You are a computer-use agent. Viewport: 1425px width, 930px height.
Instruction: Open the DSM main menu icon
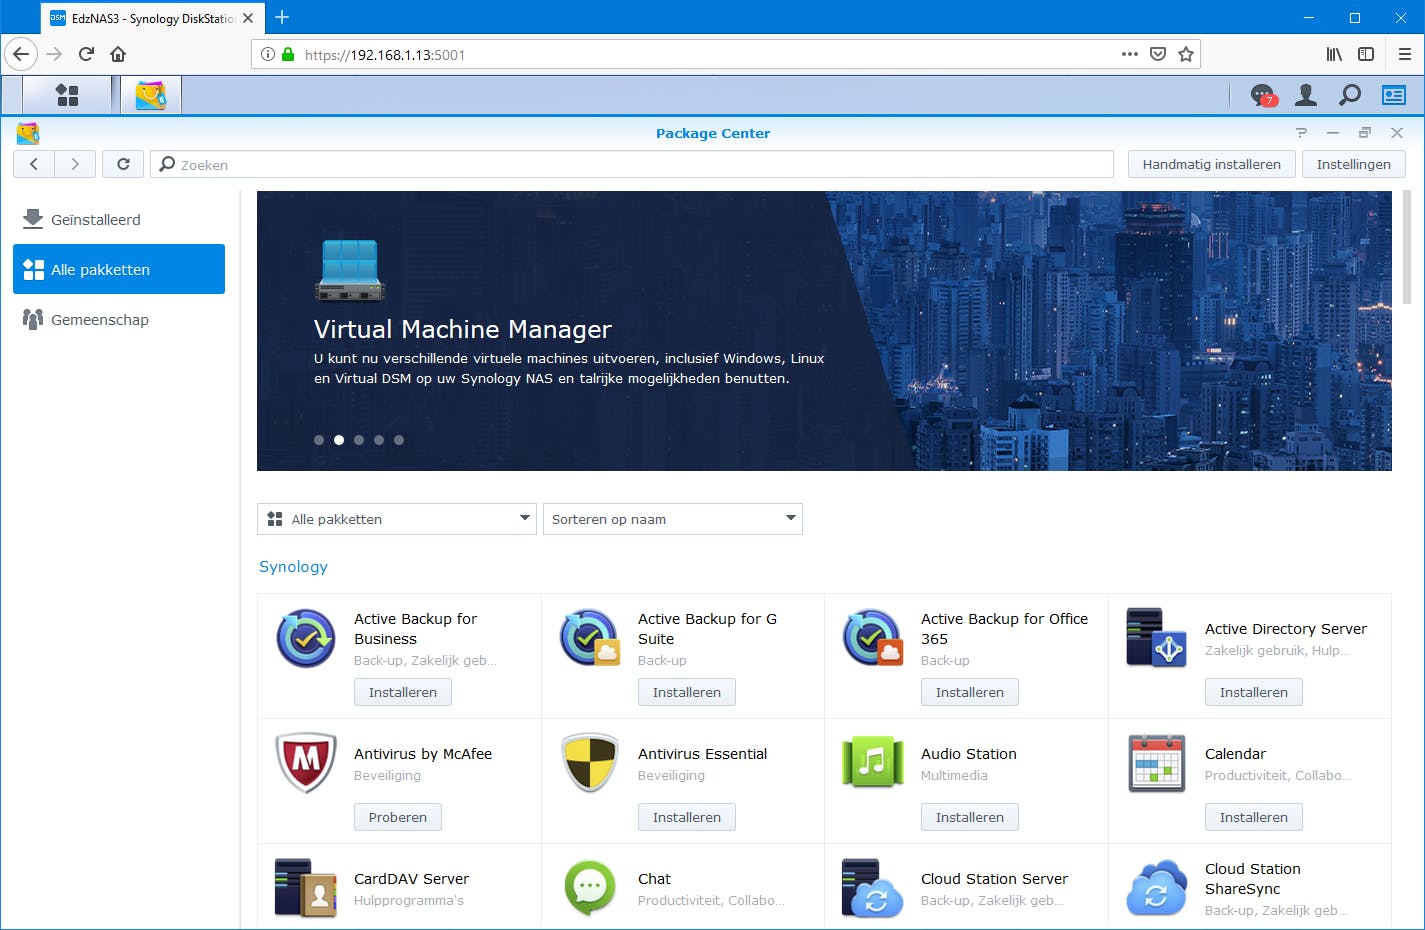(67, 95)
